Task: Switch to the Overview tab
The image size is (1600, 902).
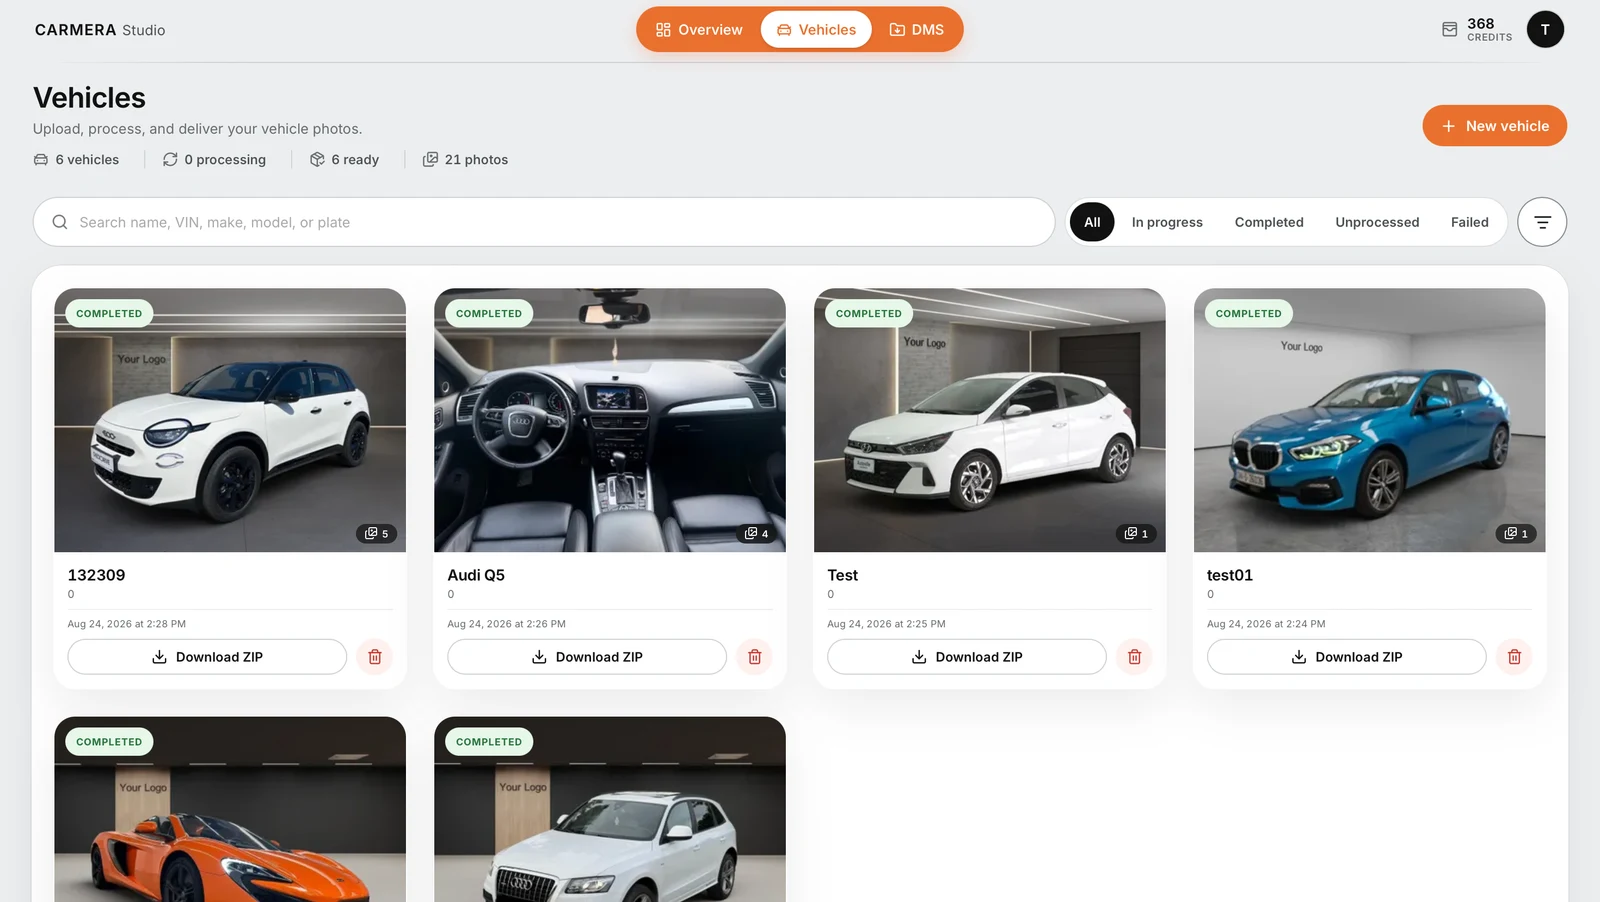Action: (699, 30)
